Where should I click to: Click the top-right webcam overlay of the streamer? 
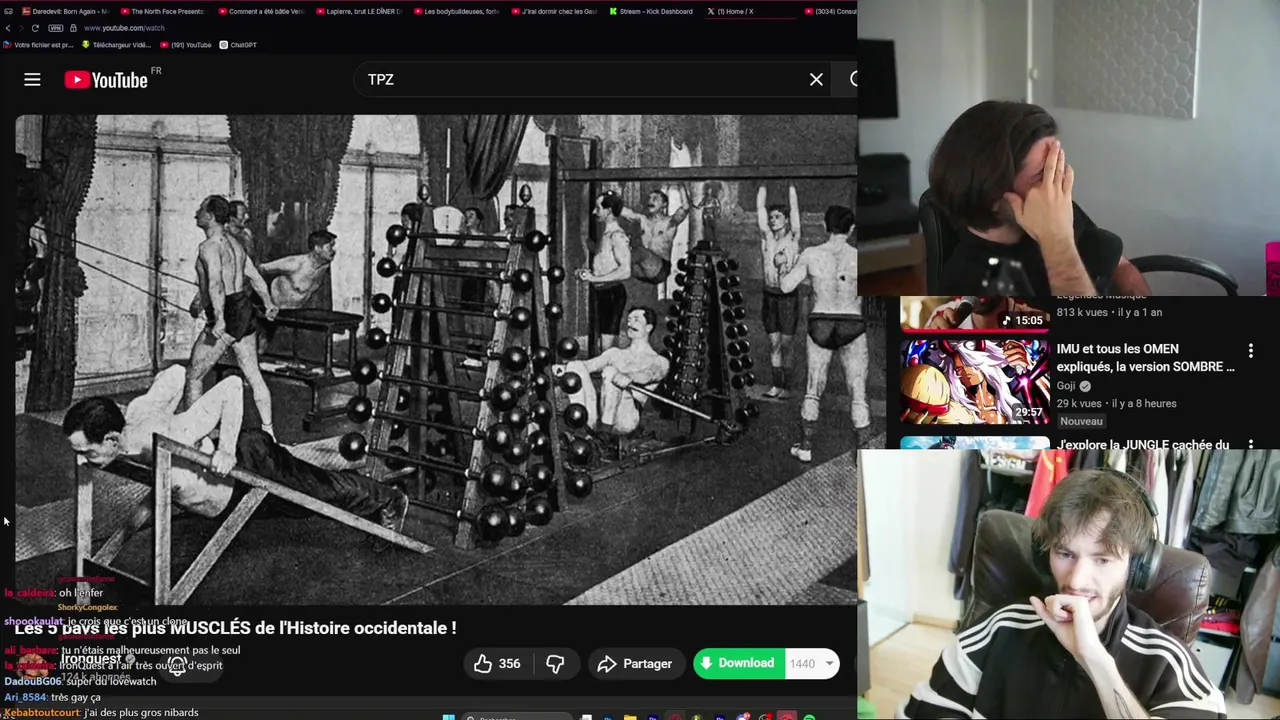pyautogui.click(x=1068, y=148)
